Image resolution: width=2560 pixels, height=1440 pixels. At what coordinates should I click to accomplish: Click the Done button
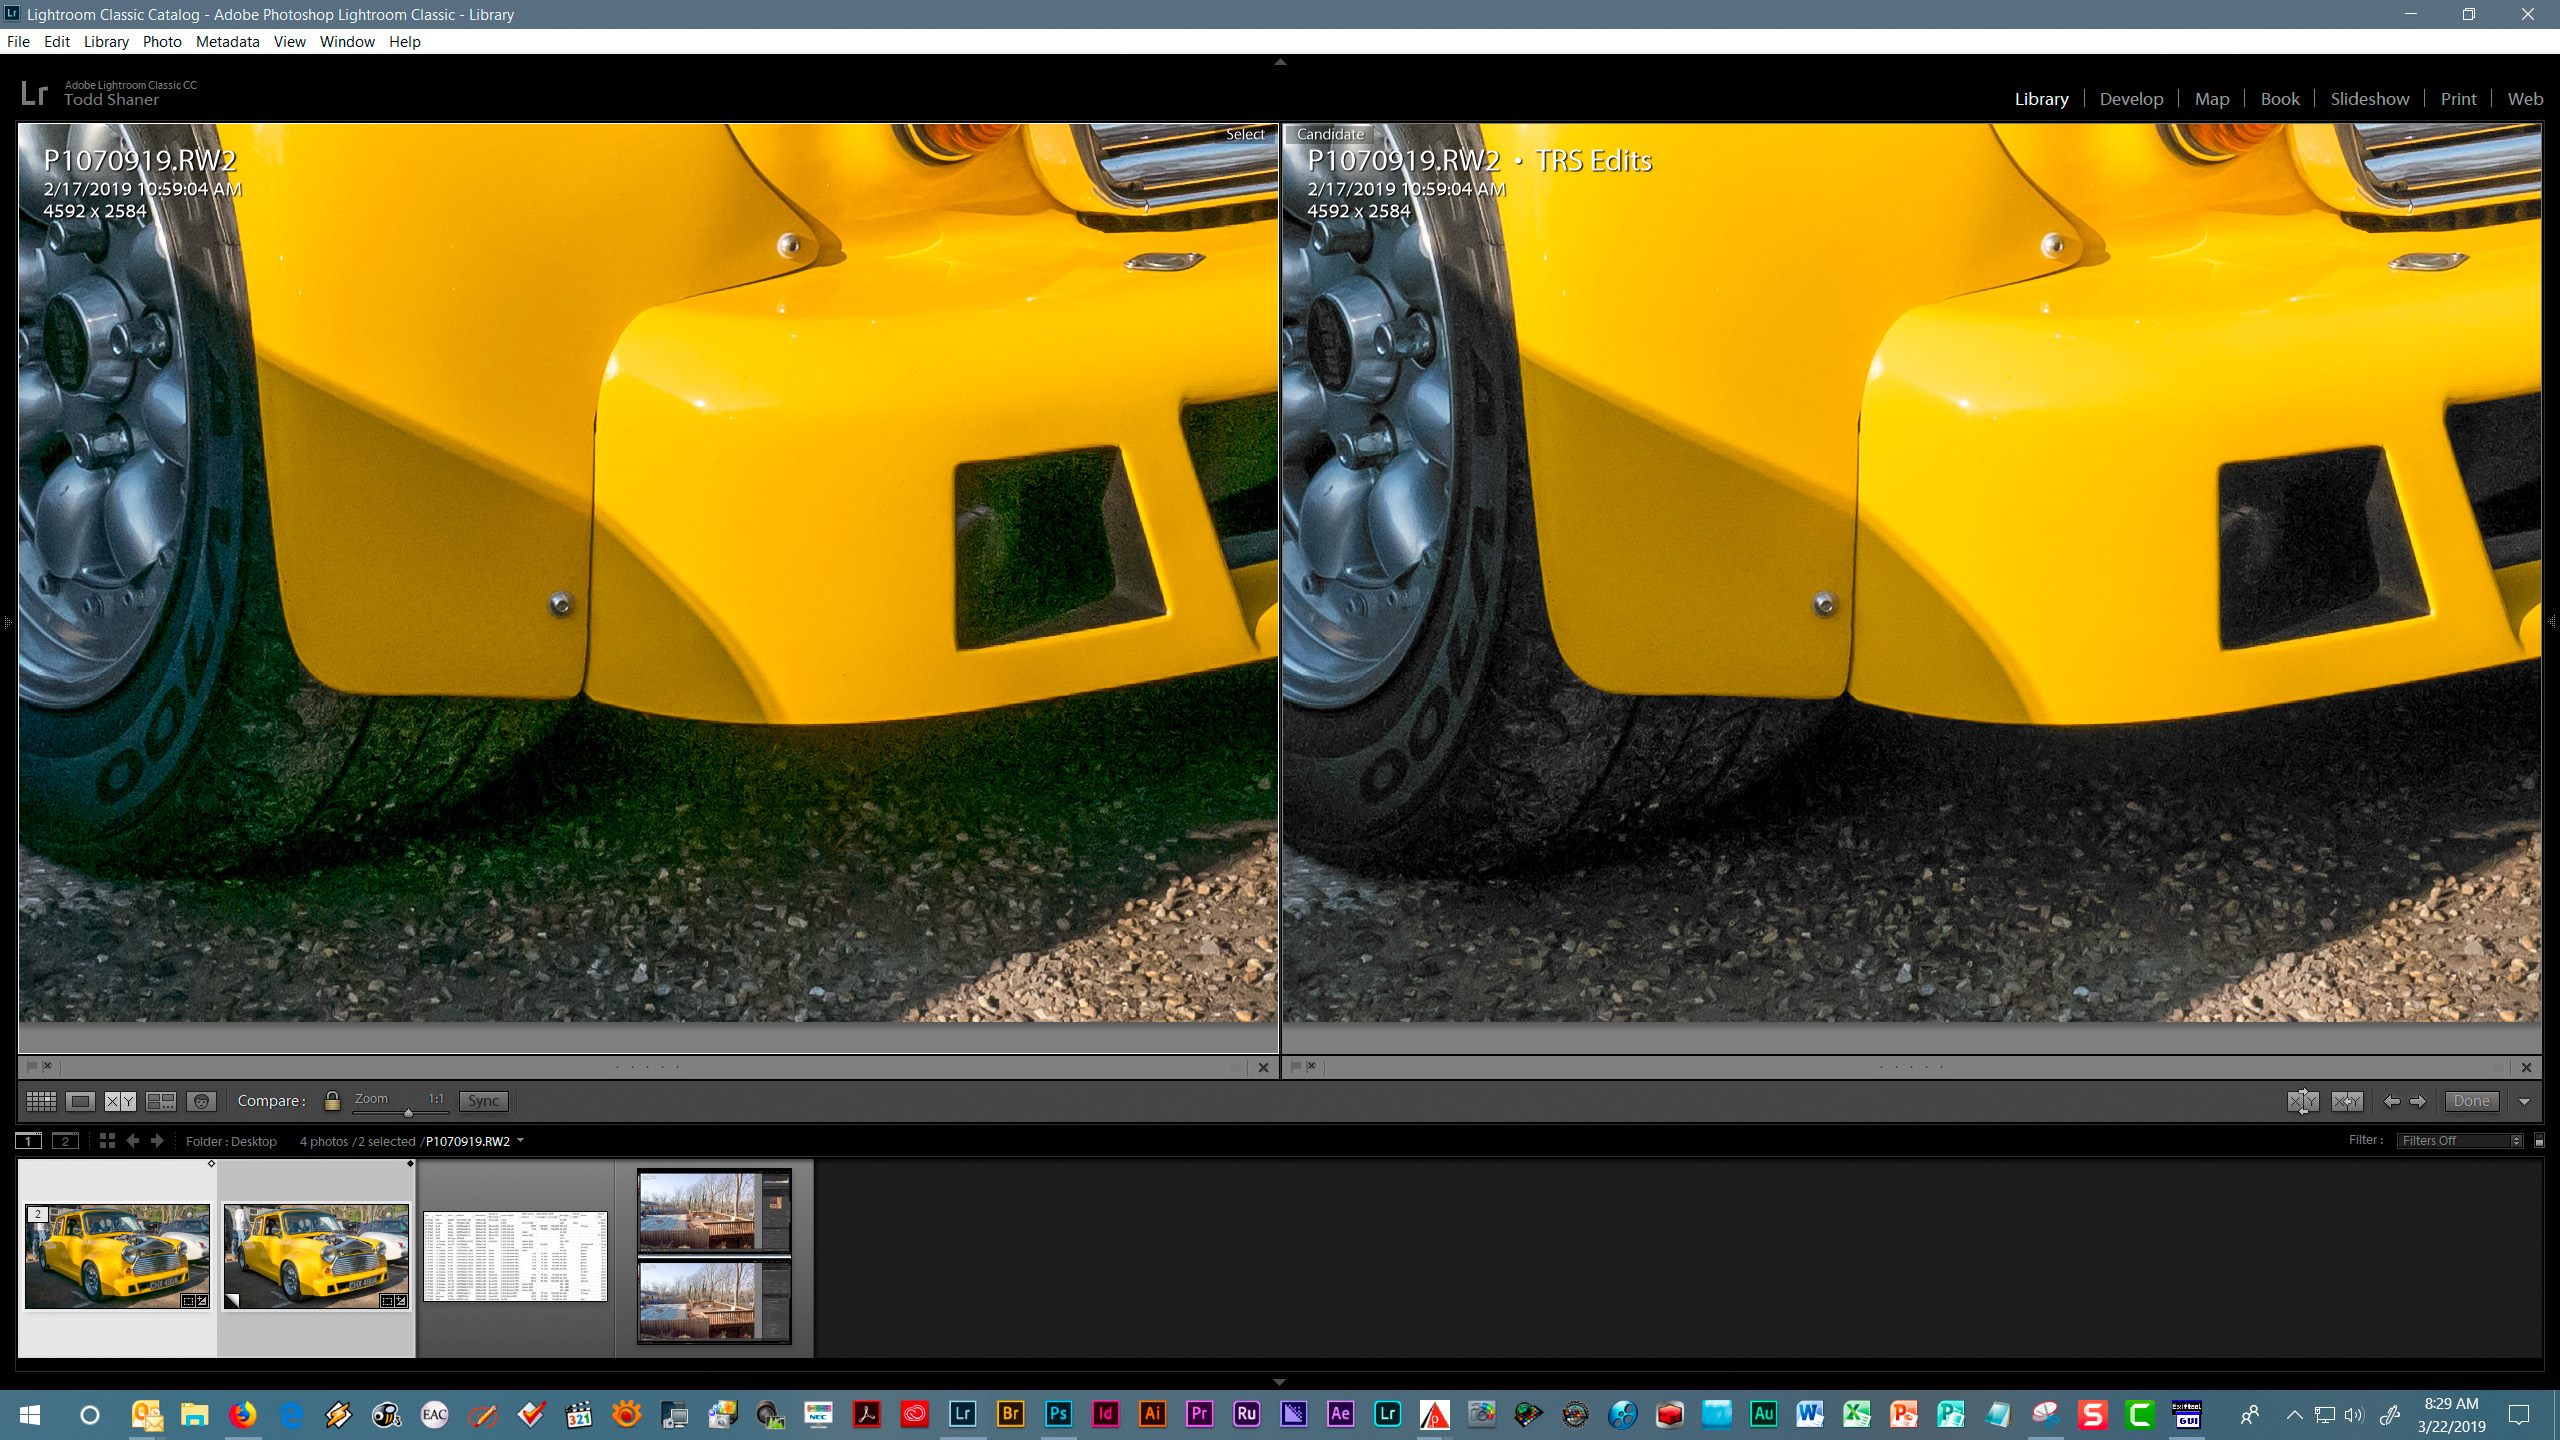[x=2471, y=1101]
